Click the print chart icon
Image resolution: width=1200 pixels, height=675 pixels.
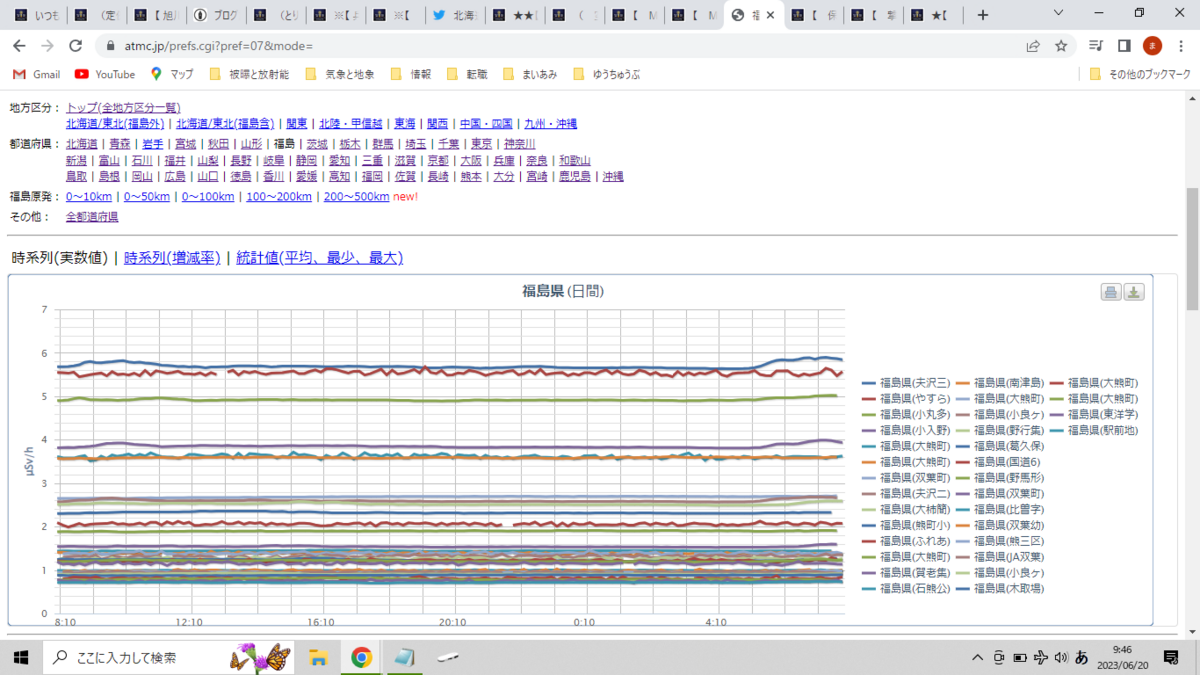click(x=1111, y=292)
